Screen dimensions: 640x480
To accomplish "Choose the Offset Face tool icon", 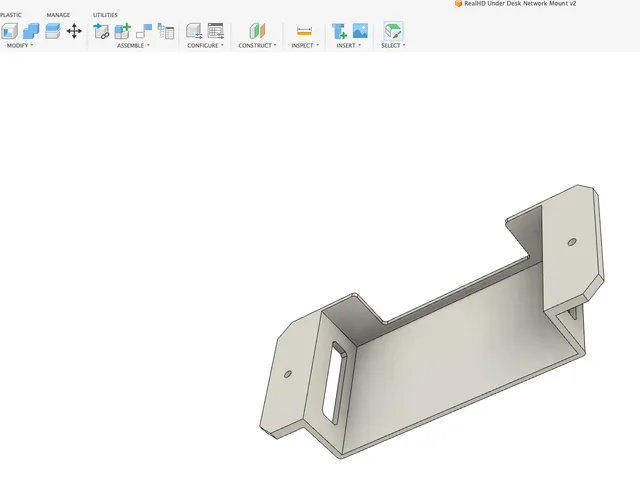I will (x=53, y=31).
